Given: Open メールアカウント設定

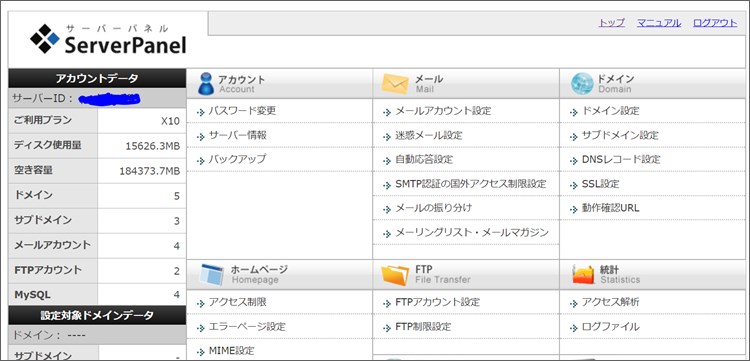Looking at the screenshot, I should (x=443, y=111).
